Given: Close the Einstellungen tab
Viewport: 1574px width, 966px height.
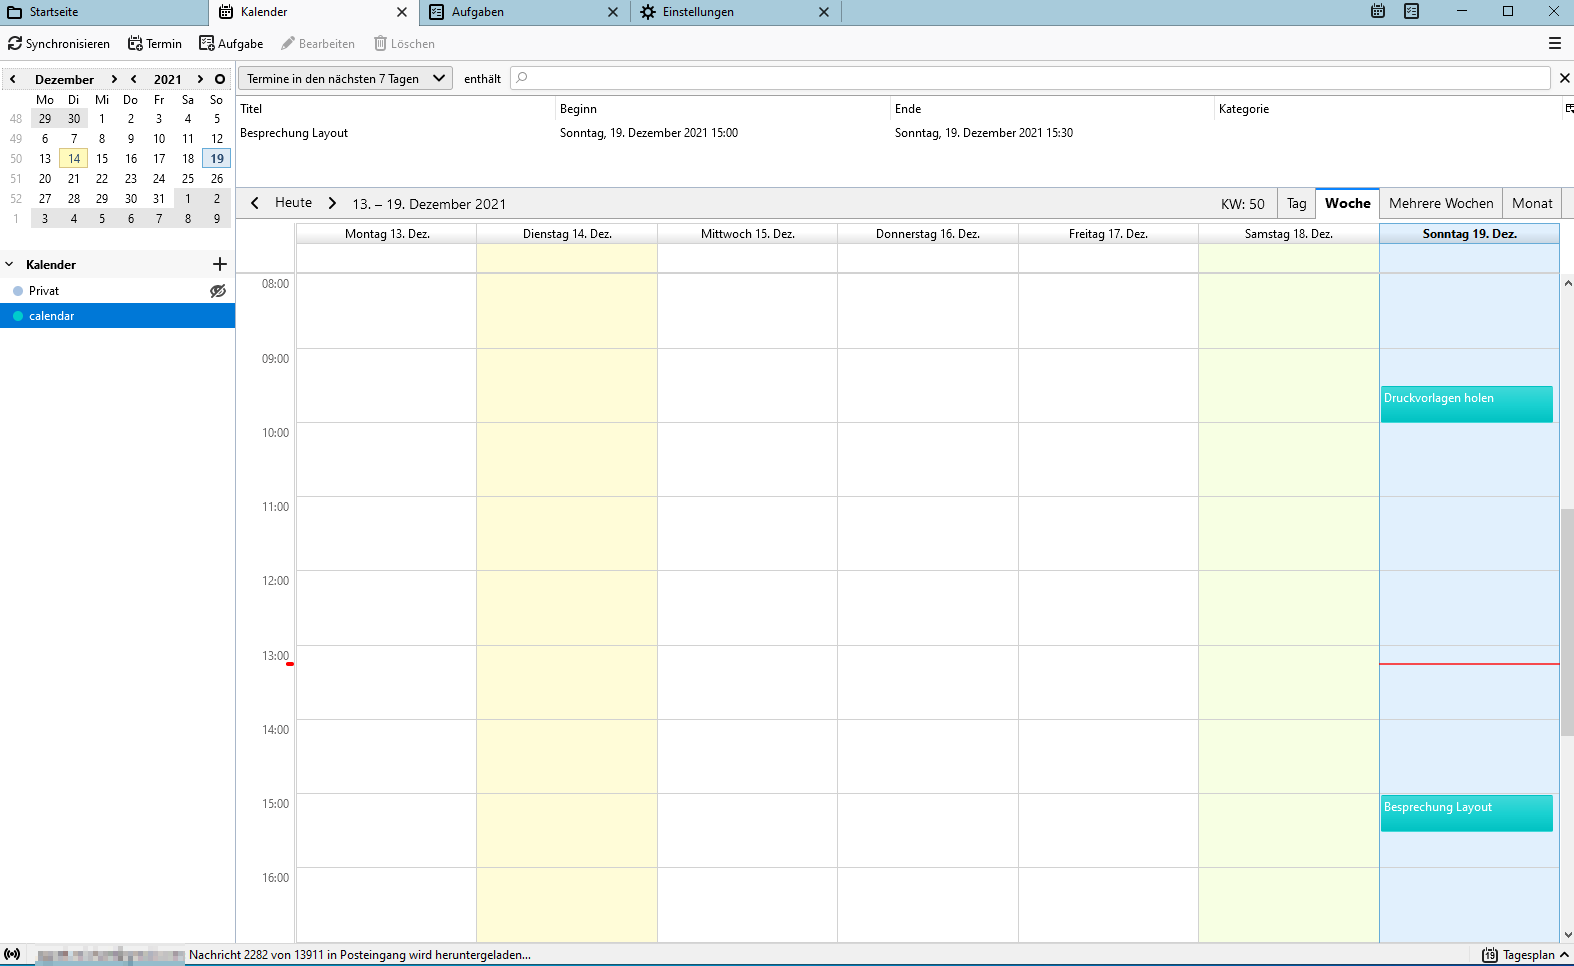Looking at the screenshot, I should coord(824,12).
